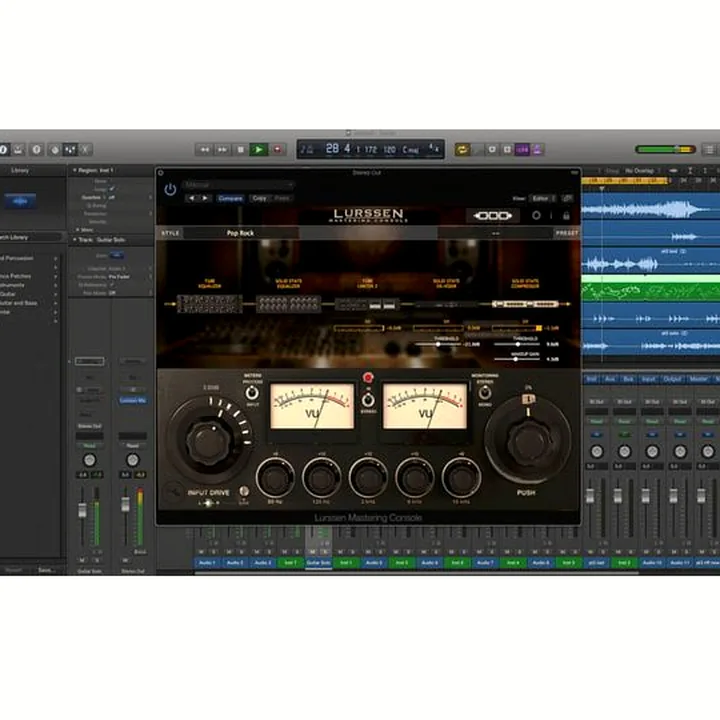The width and height of the screenshot is (720, 720).
Task: Click the Lurssen circular settings icon
Action: pyautogui.click(x=536, y=215)
